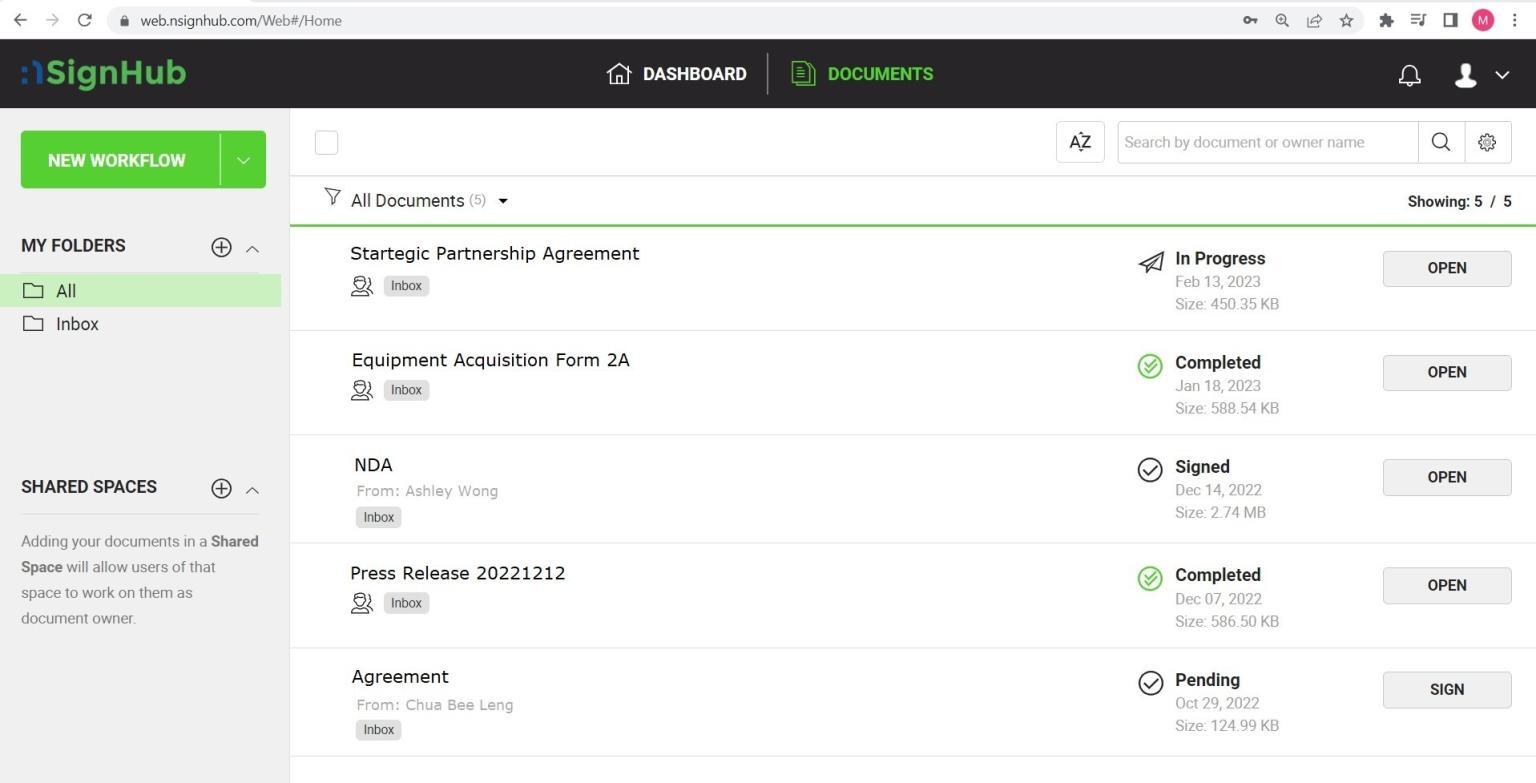Open the NDA document
The height and width of the screenshot is (783, 1536).
[x=1446, y=477]
